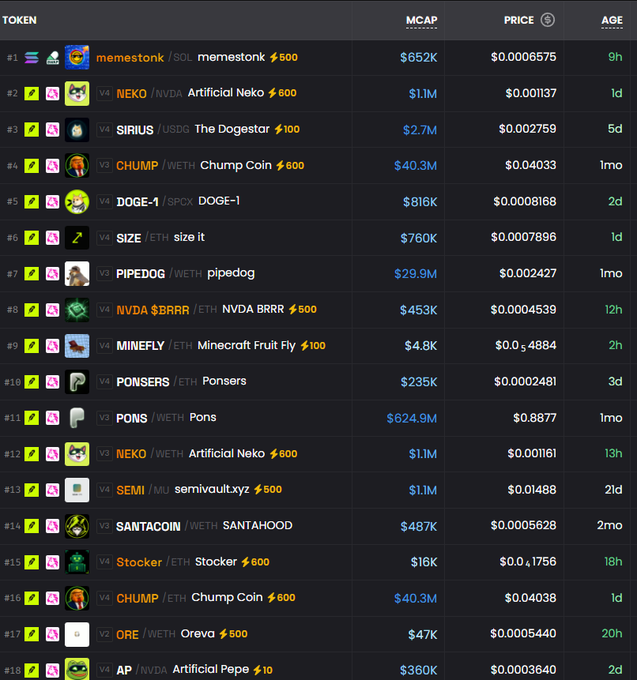
Task: Click the #13 rank number
Action: pos(12,490)
